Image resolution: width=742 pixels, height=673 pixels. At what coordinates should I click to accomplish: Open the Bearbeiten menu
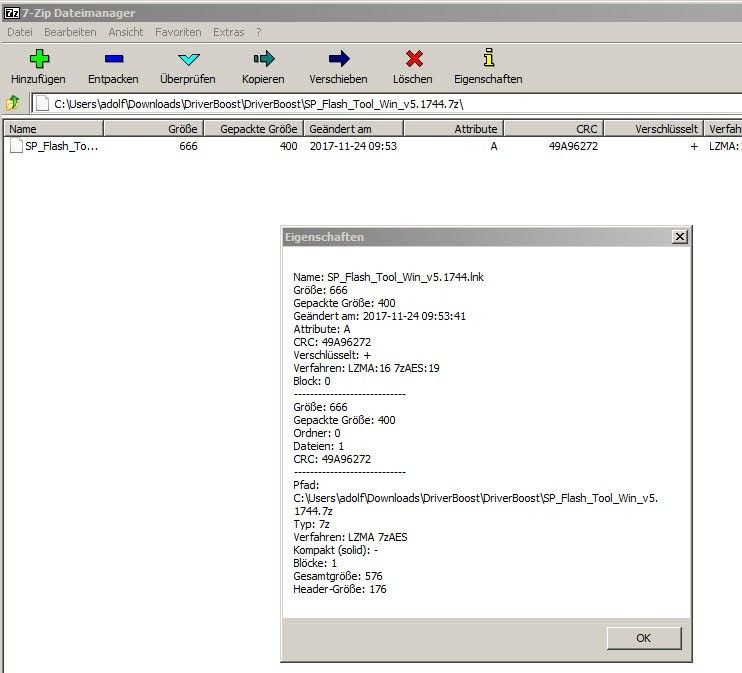pyautogui.click(x=70, y=32)
